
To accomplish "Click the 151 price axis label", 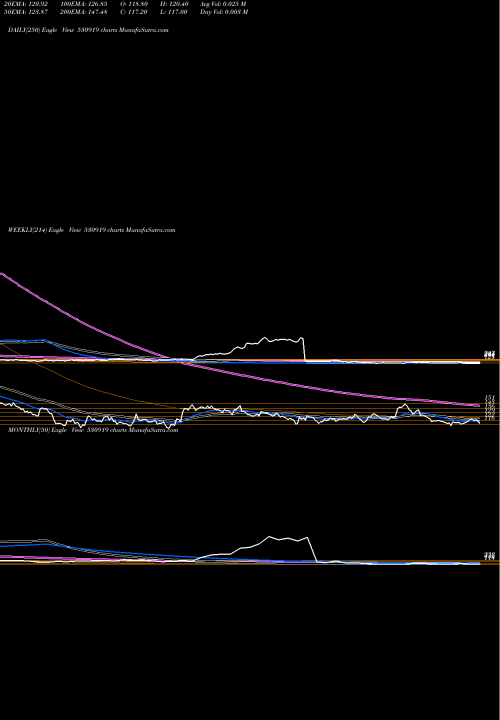I will click(490, 398).
